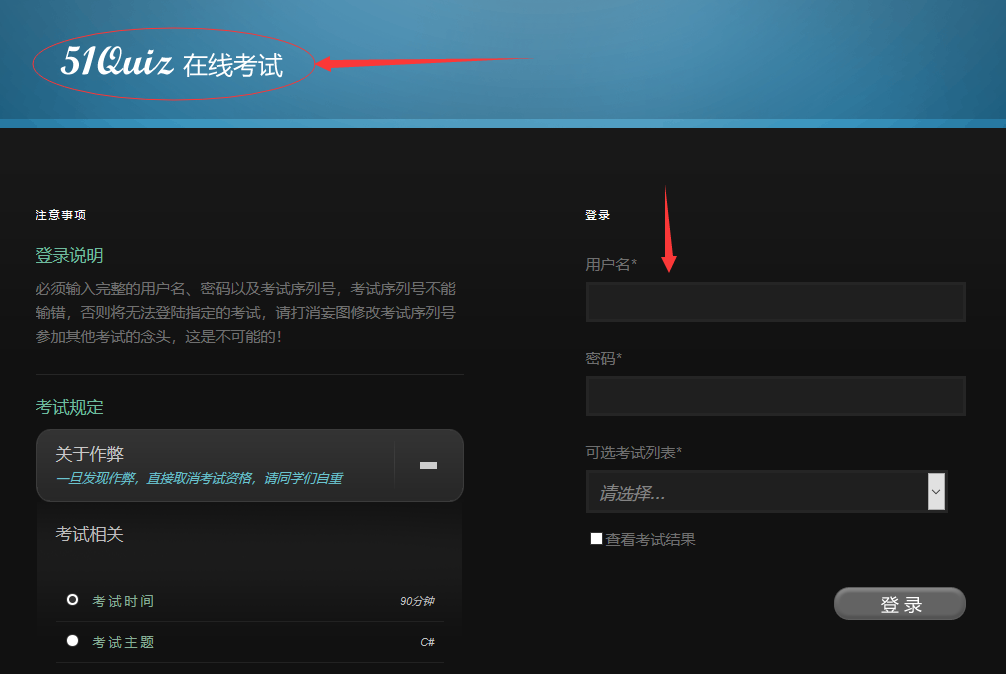This screenshot has height=674, width=1006.
Task: Expand the 考试相关 section
Action: 90,535
